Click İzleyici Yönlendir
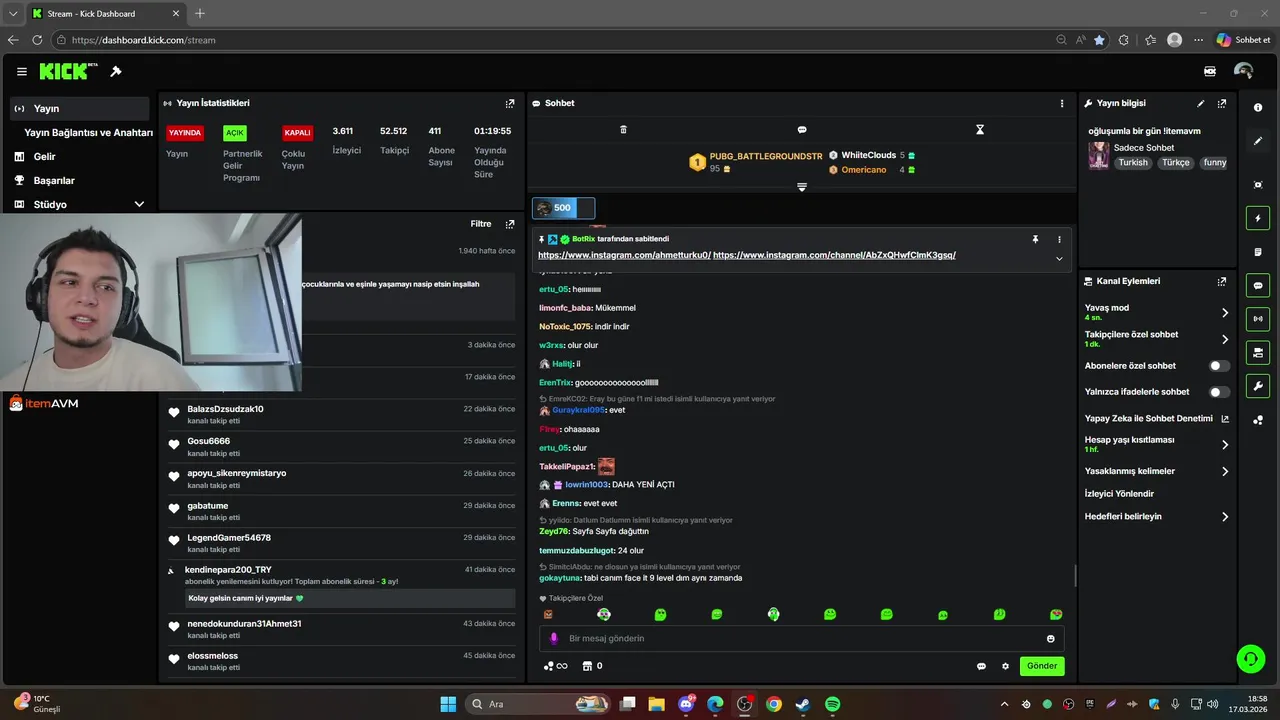 pyautogui.click(x=1119, y=494)
